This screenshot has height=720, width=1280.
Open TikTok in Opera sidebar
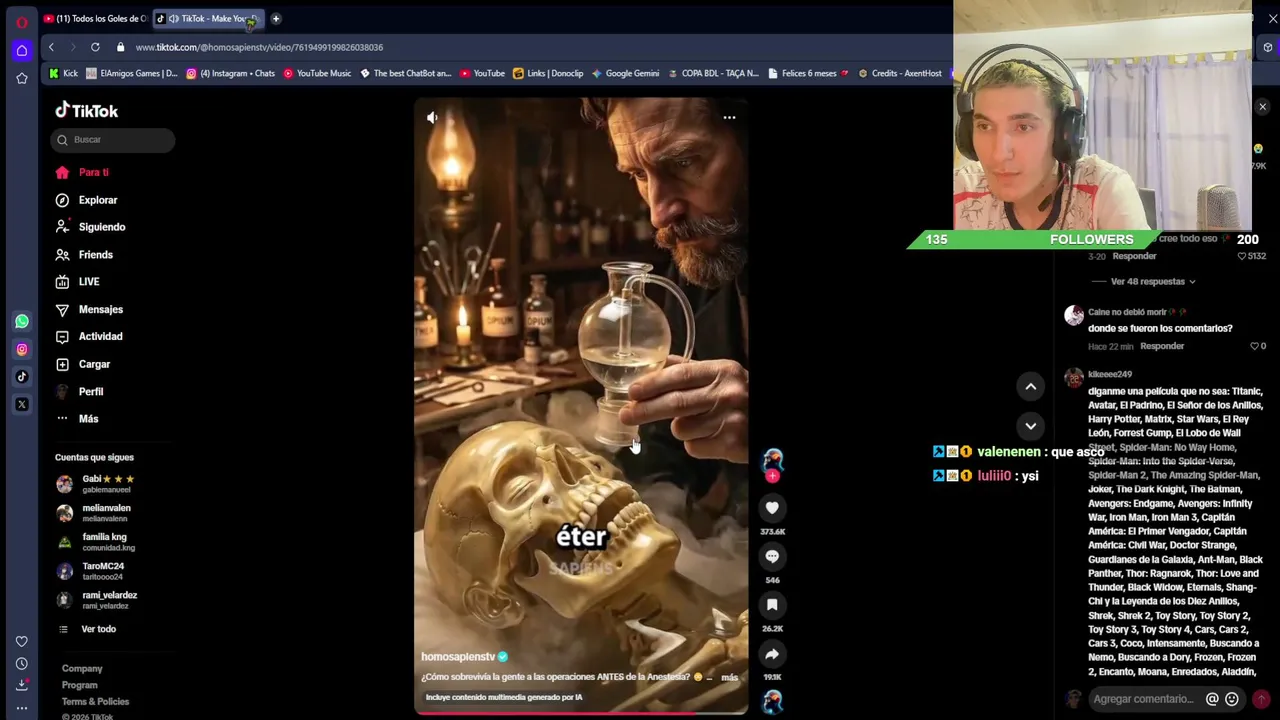point(22,377)
